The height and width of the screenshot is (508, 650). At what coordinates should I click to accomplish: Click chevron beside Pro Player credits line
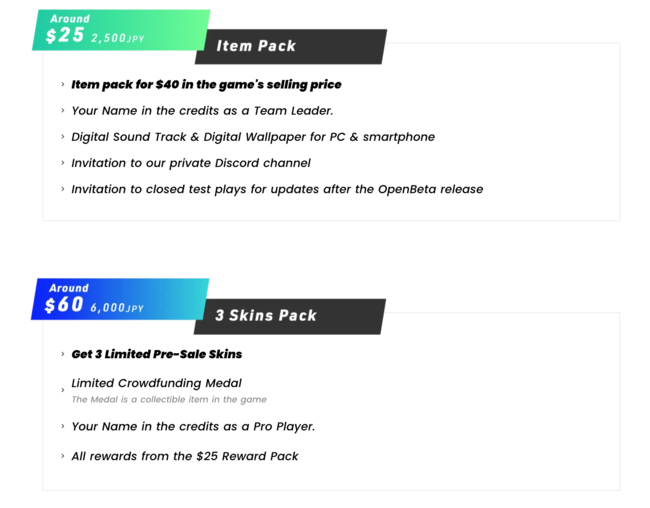tap(63, 426)
